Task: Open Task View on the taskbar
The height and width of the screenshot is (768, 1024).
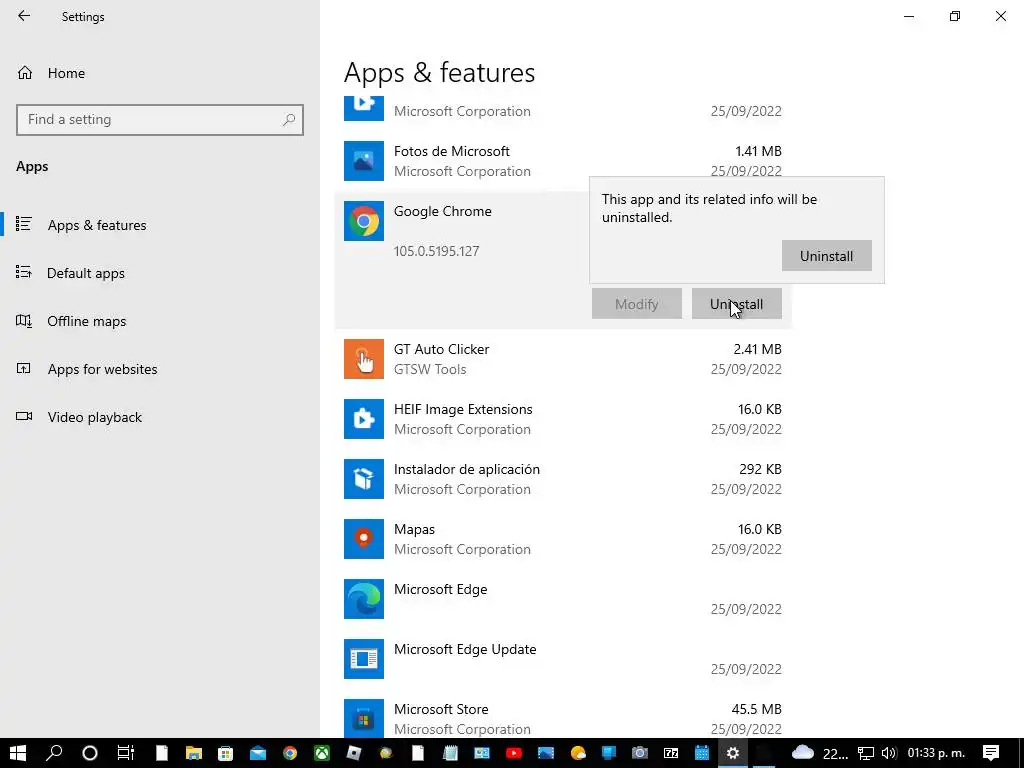Action: [125, 753]
